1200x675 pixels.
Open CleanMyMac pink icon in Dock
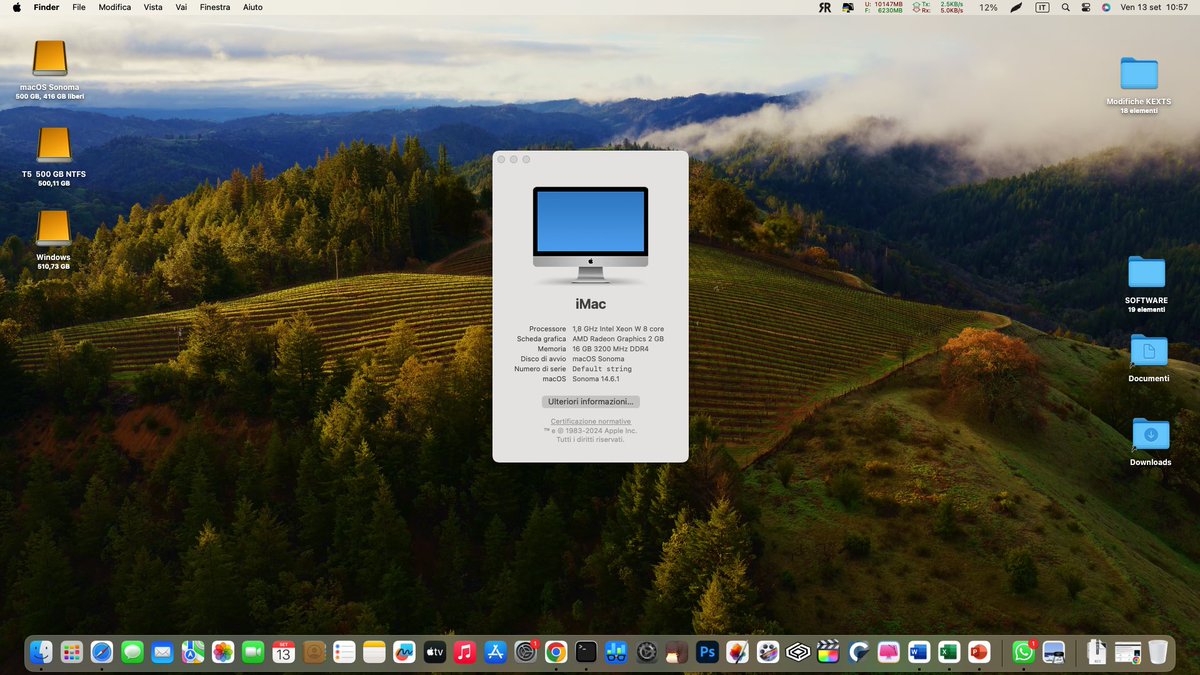point(889,652)
